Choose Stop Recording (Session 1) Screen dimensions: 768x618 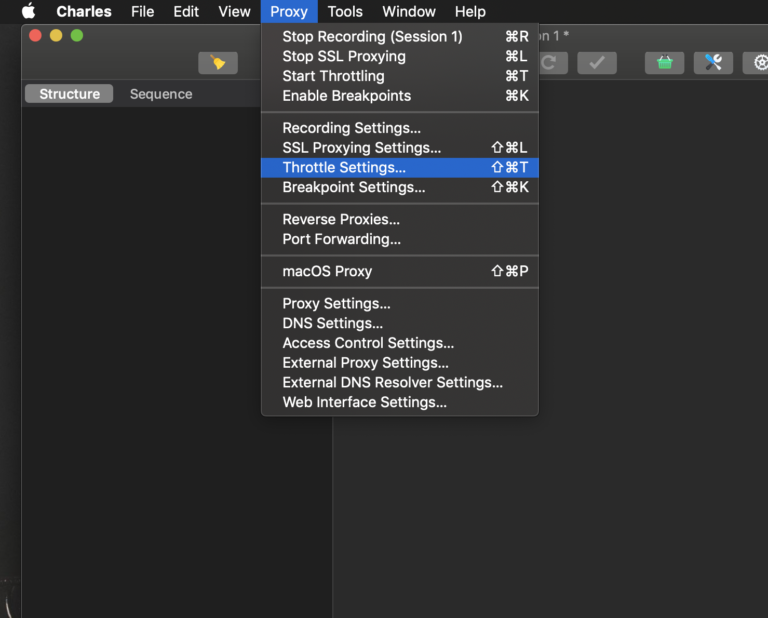pos(372,36)
